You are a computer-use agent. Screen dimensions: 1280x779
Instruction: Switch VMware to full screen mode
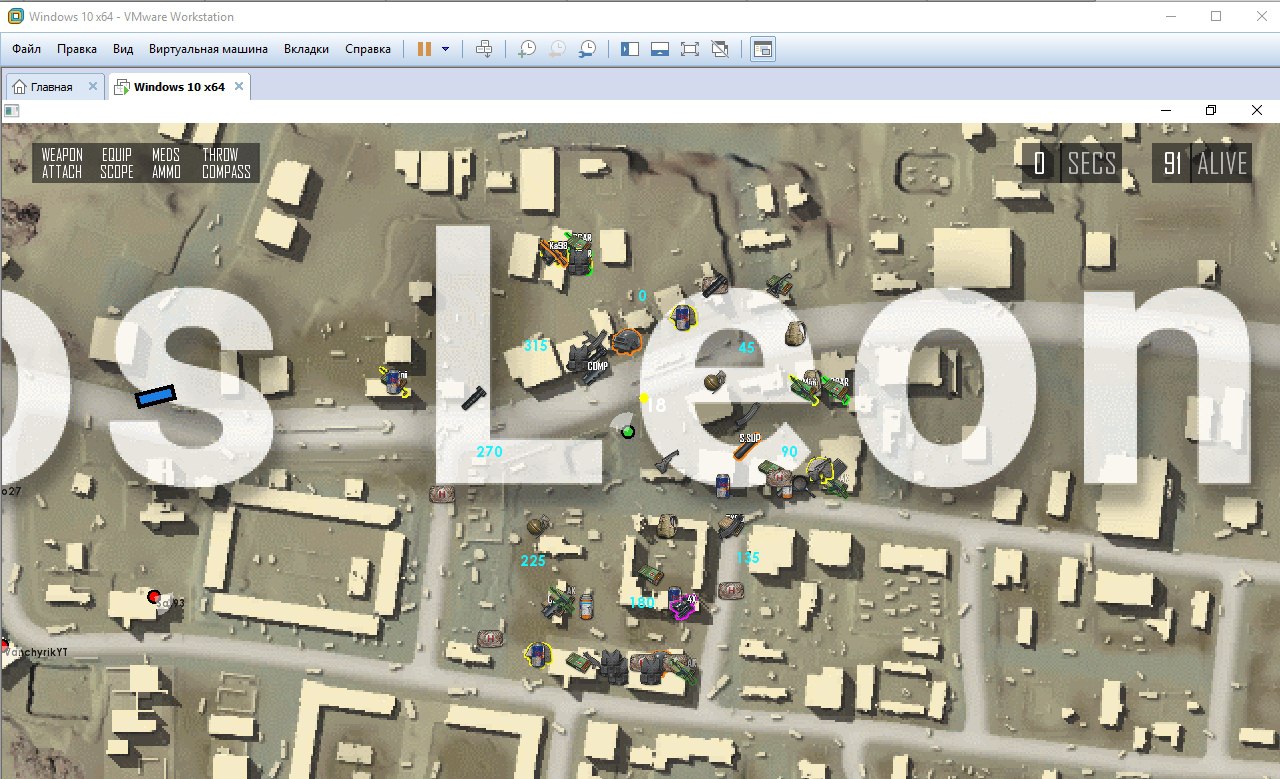click(690, 48)
